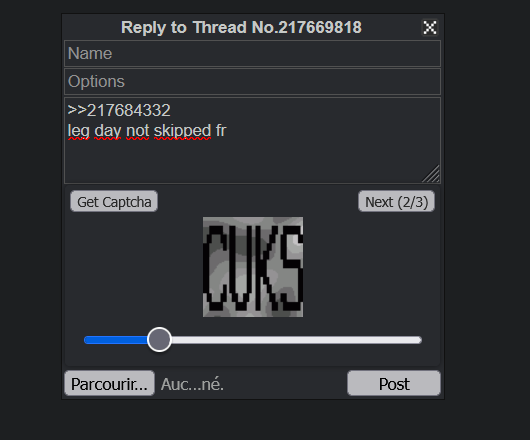Click the CUKS captcha image
The height and width of the screenshot is (440, 530).
coord(253,267)
